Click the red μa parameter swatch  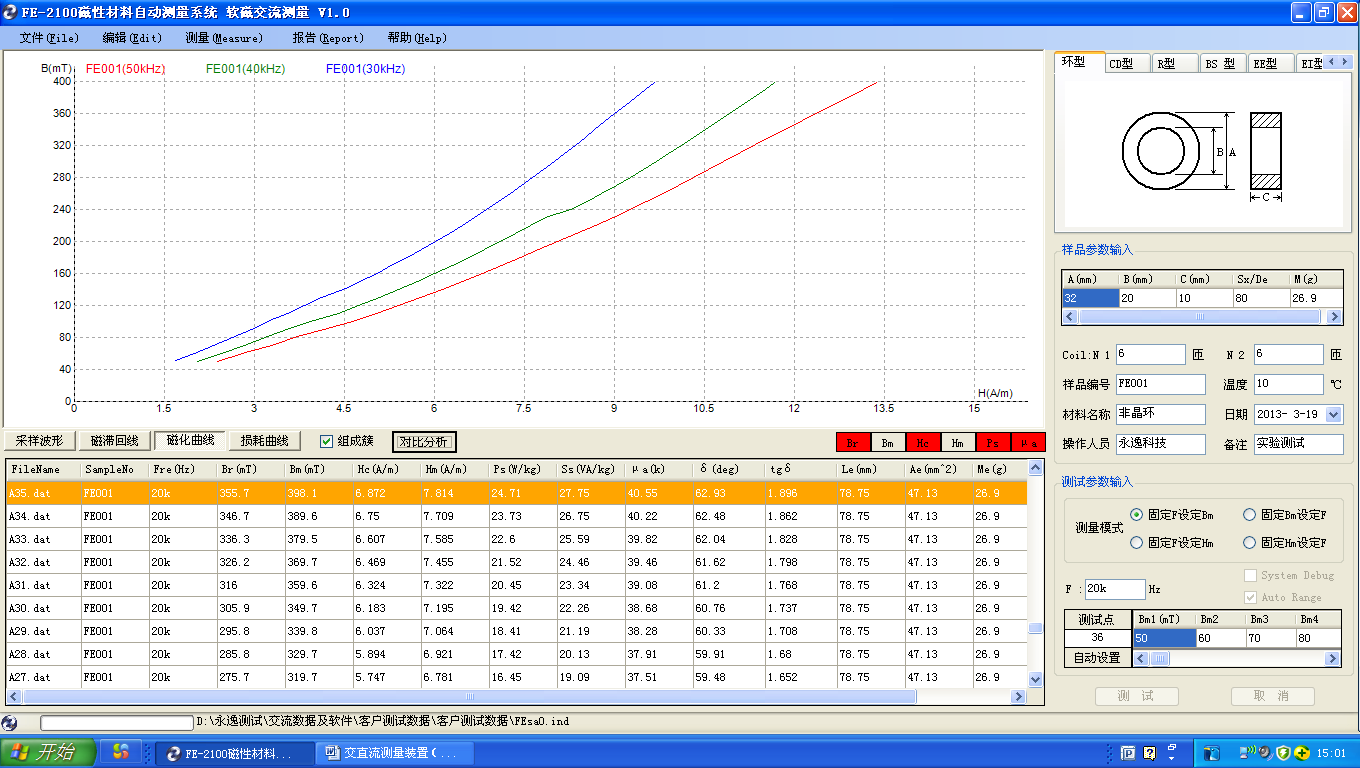coord(1028,443)
